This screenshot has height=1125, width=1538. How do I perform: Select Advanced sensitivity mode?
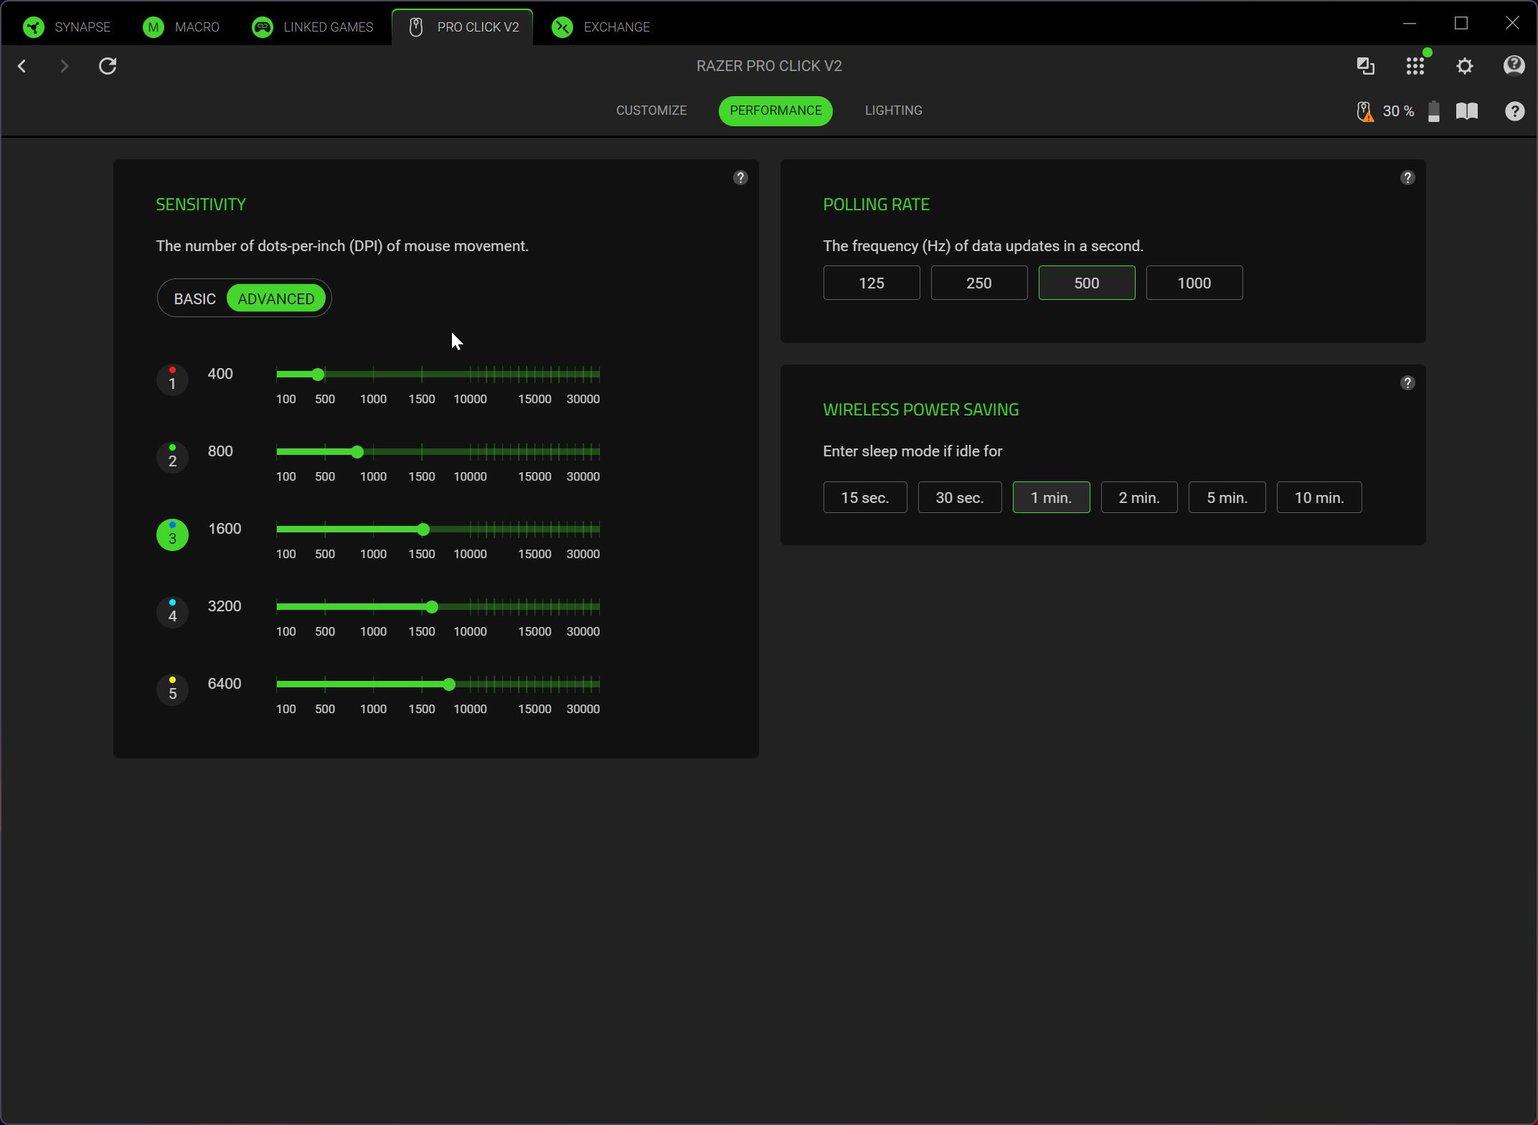pyautogui.click(x=276, y=299)
